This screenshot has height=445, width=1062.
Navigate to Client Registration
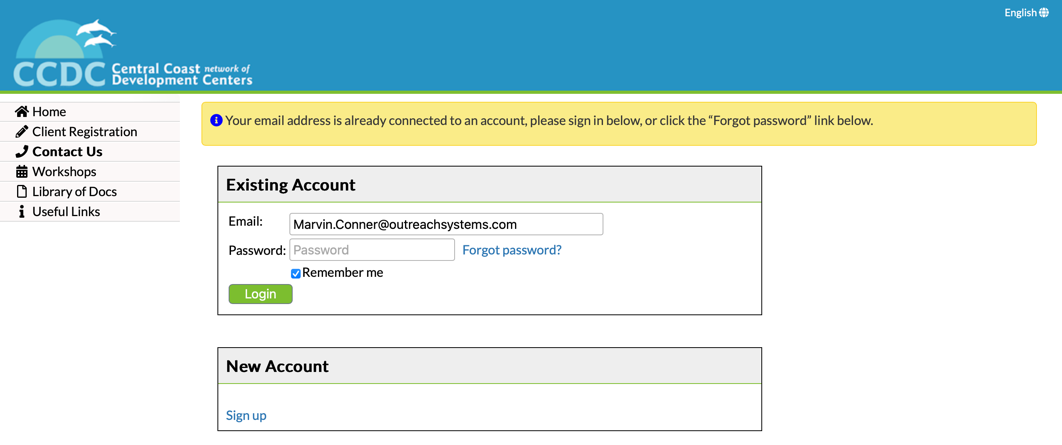tap(84, 132)
